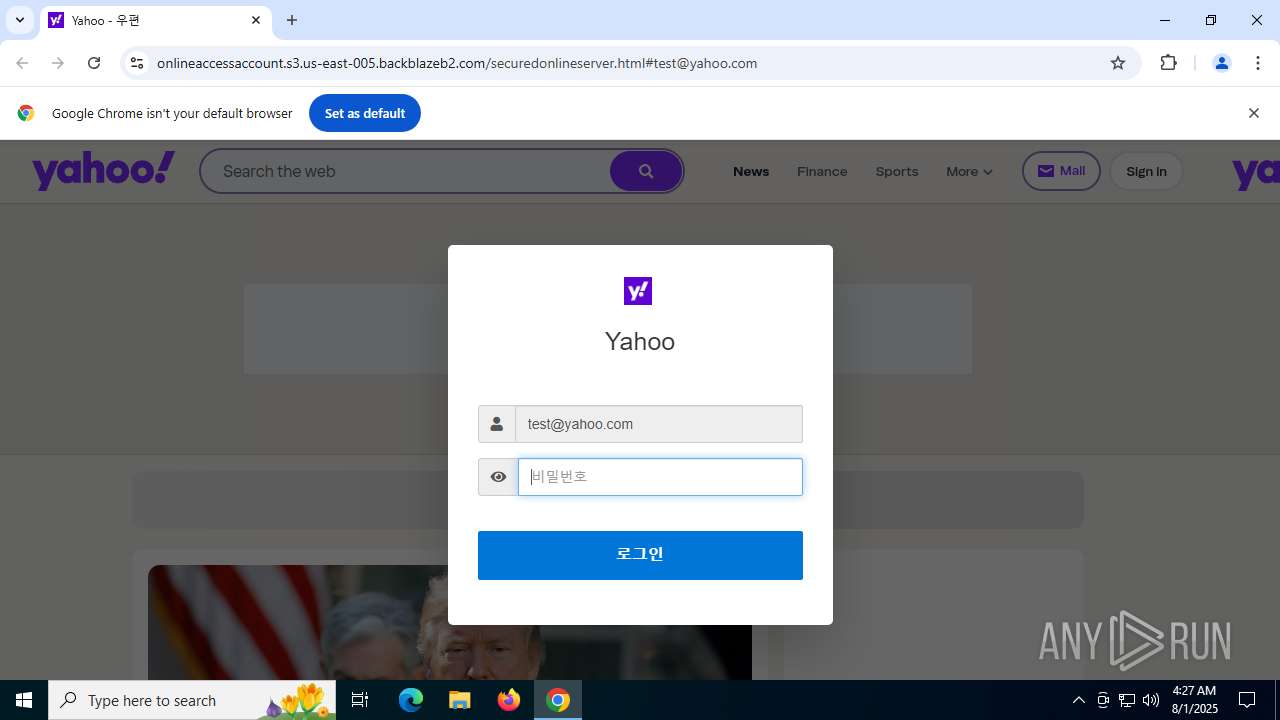Click the Search the web box
The image size is (1280, 720).
pyautogui.click(x=405, y=171)
